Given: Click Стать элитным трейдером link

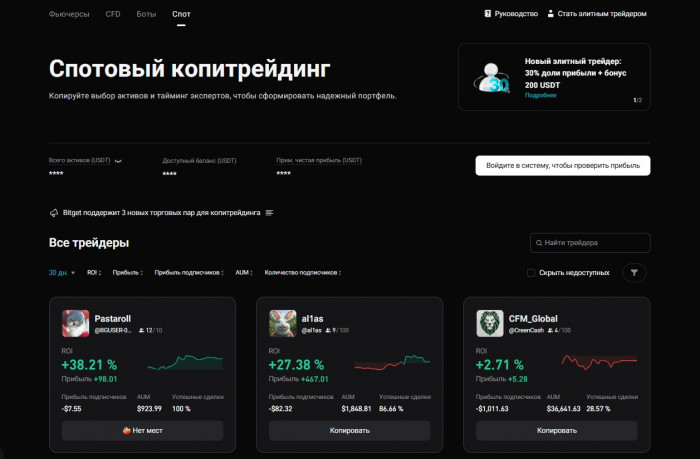Looking at the screenshot, I should tap(602, 14).
